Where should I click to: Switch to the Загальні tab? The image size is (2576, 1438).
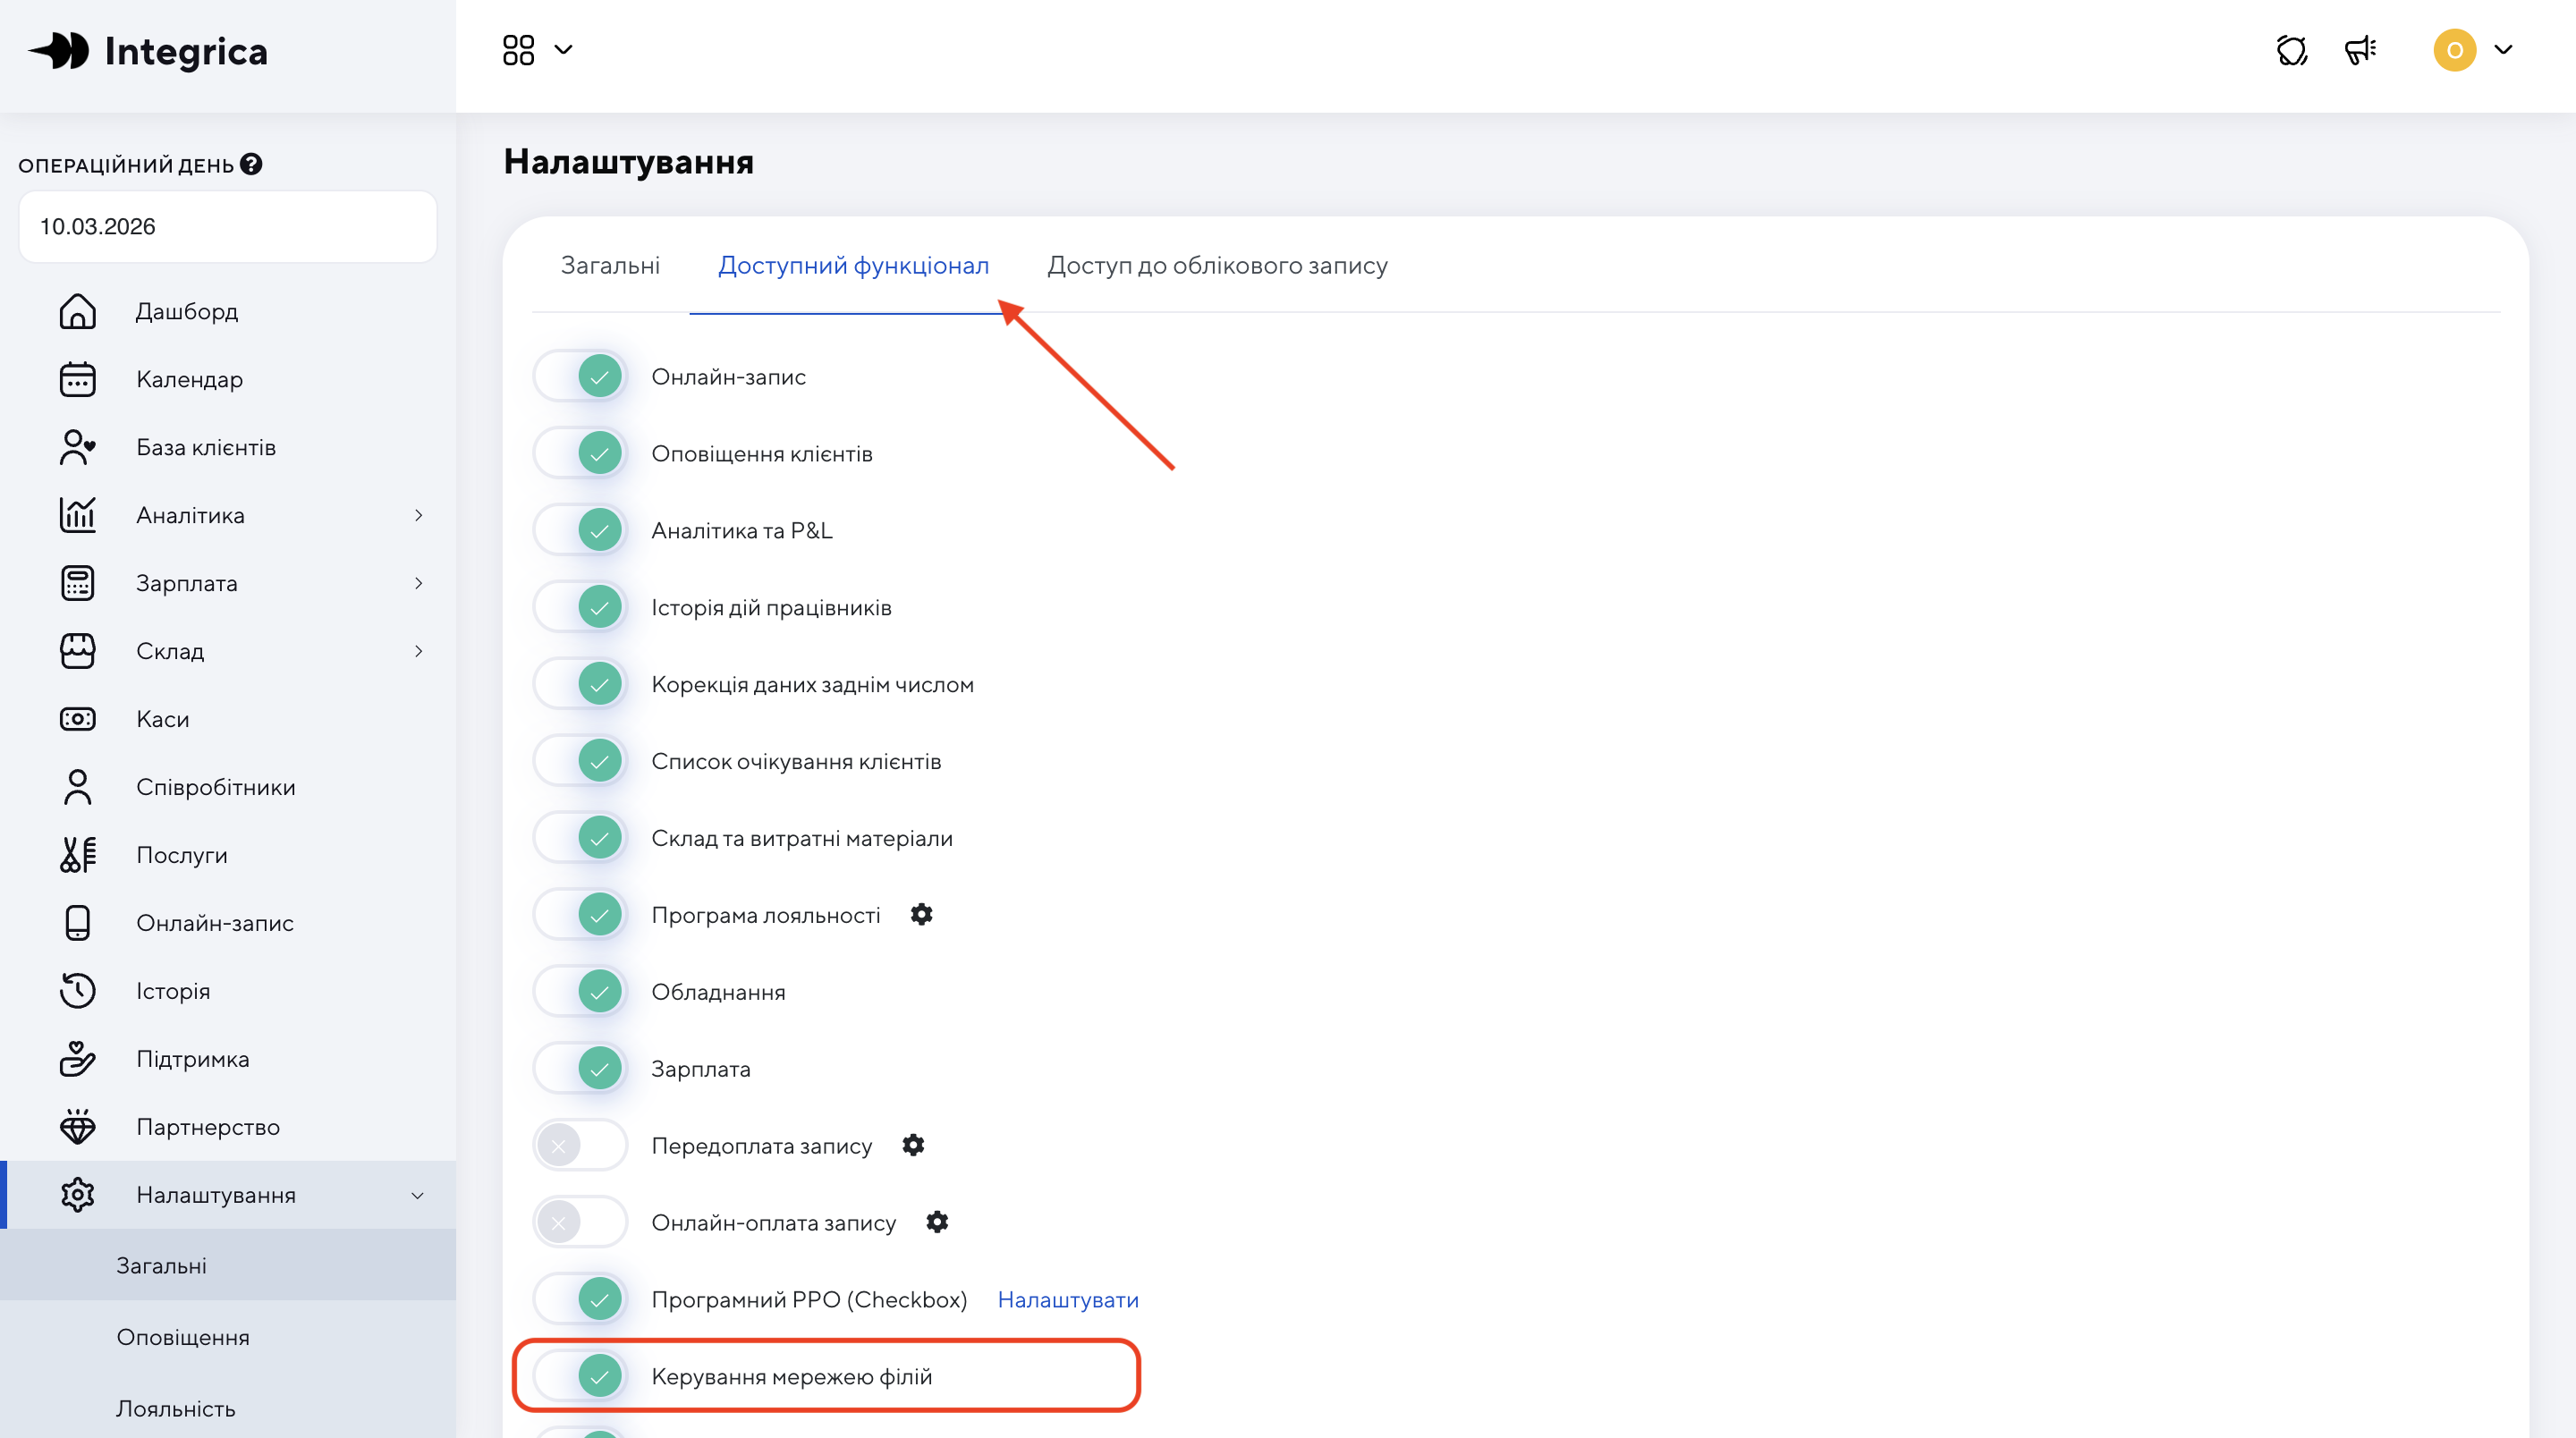(x=610, y=265)
